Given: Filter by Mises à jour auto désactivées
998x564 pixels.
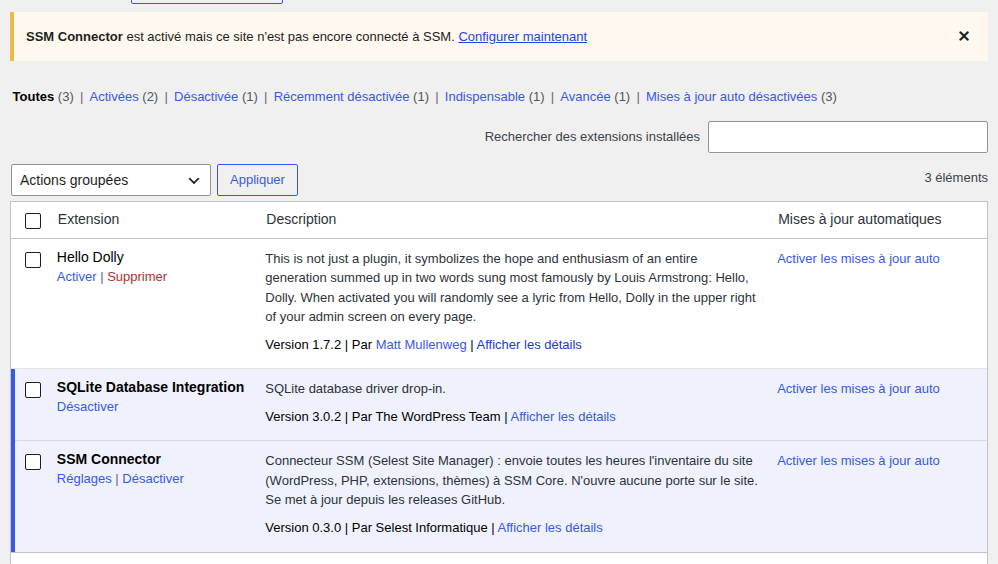Looking at the screenshot, I should point(731,97).
